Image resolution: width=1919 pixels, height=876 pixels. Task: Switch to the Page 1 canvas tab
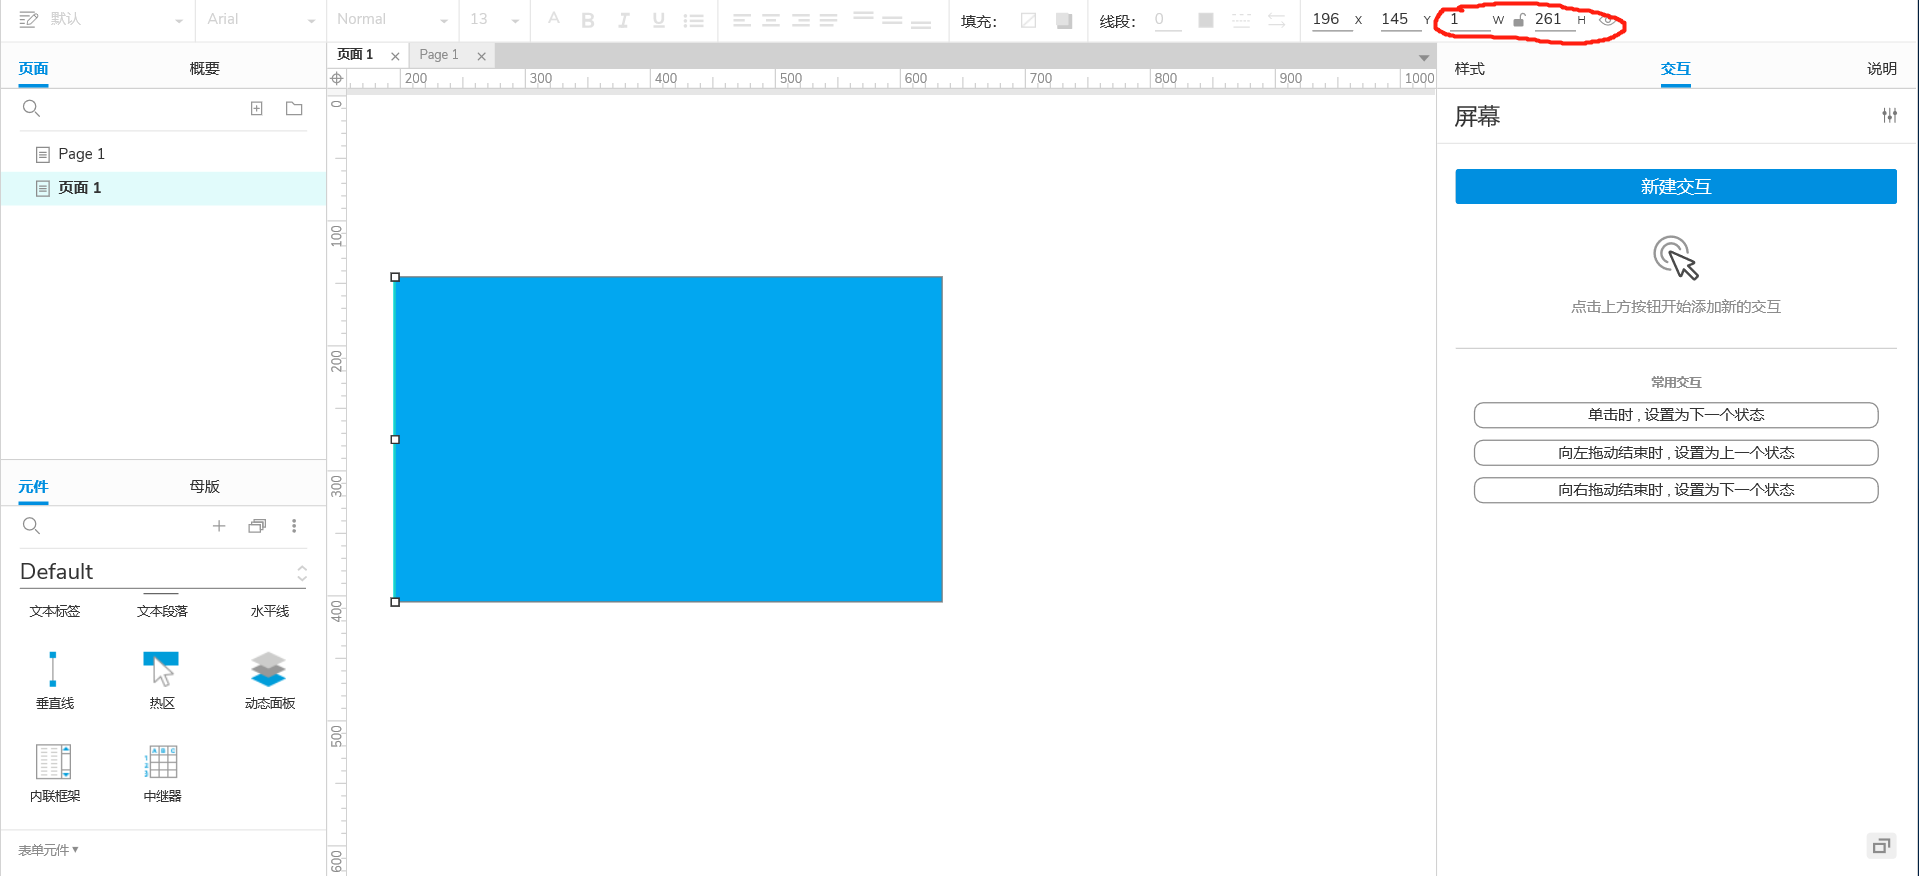coord(439,55)
